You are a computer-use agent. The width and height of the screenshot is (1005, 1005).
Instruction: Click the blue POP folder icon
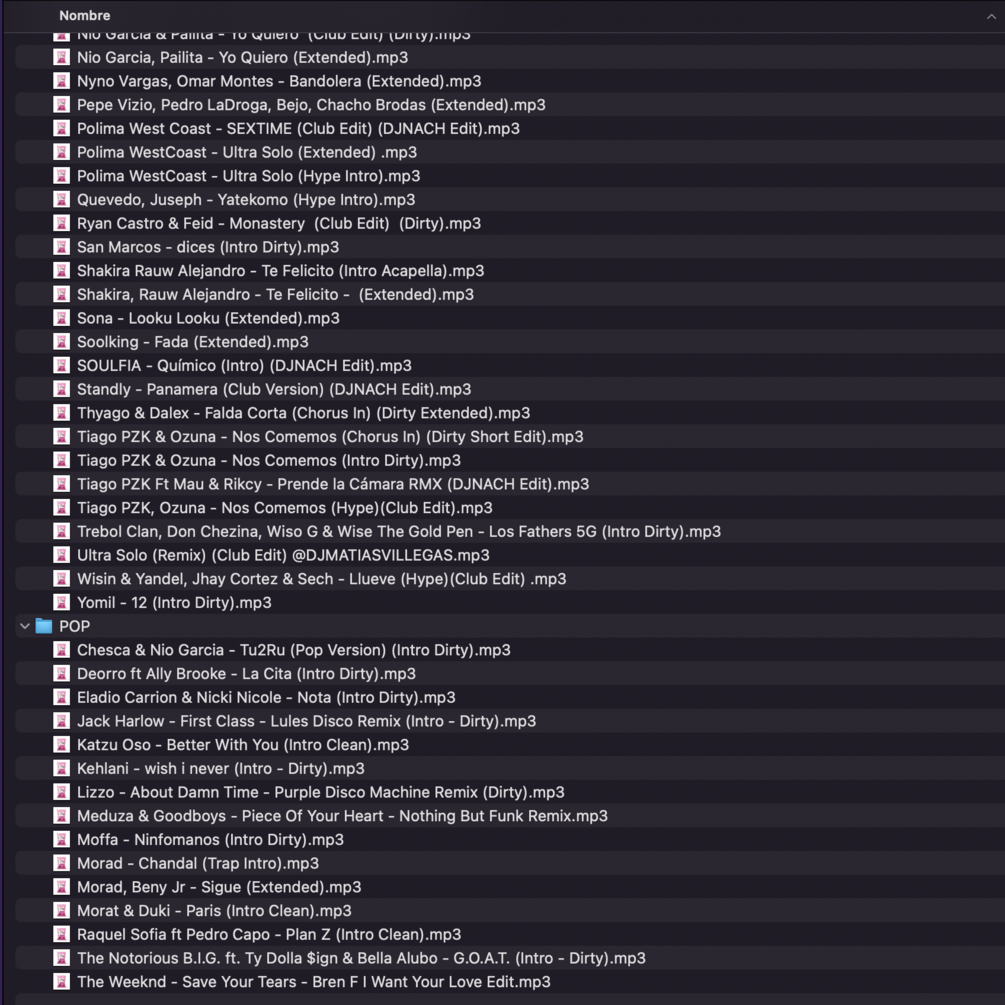click(x=44, y=626)
